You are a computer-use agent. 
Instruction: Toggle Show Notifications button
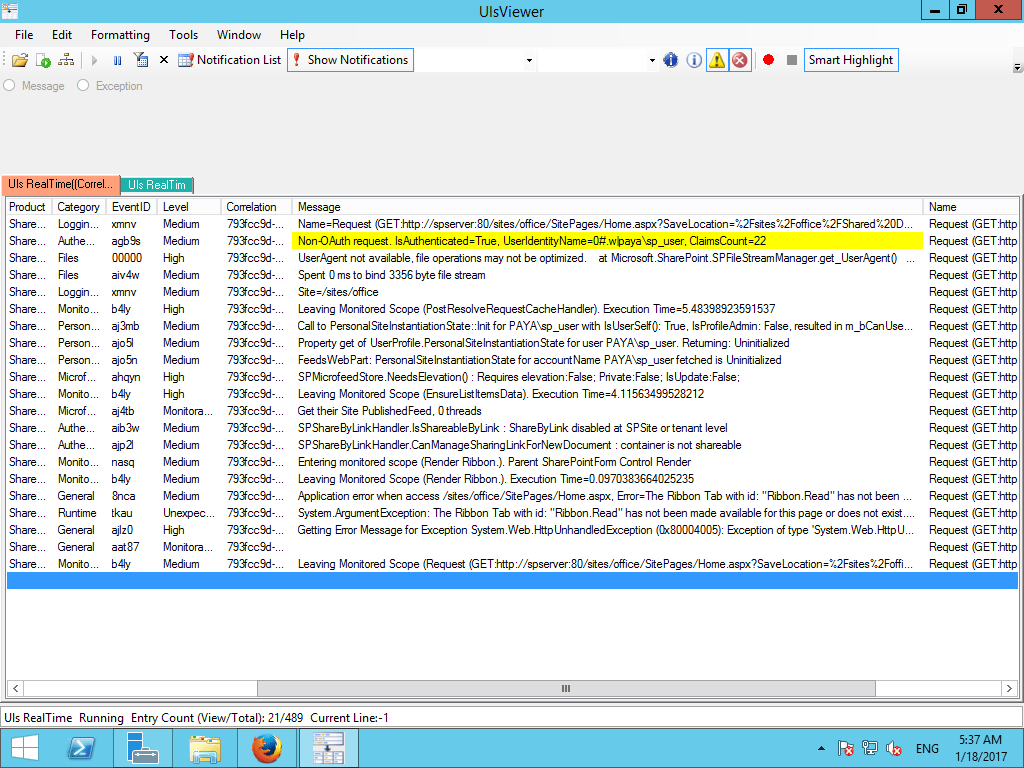[x=351, y=60]
